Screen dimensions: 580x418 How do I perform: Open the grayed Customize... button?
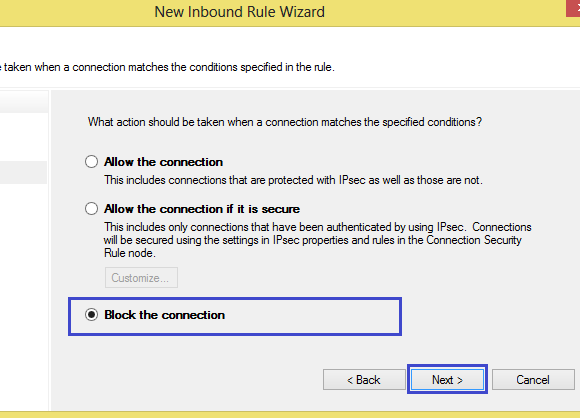click(x=141, y=278)
